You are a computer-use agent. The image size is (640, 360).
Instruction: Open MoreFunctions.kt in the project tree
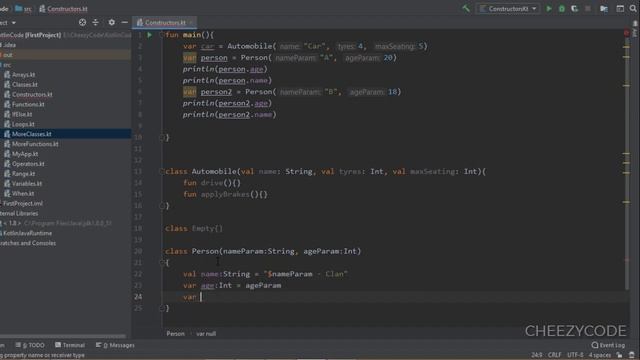[x=35, y=144]
